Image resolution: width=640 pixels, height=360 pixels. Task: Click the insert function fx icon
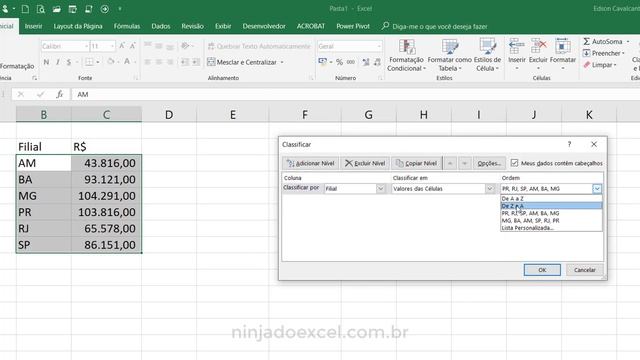coord(60,94)
